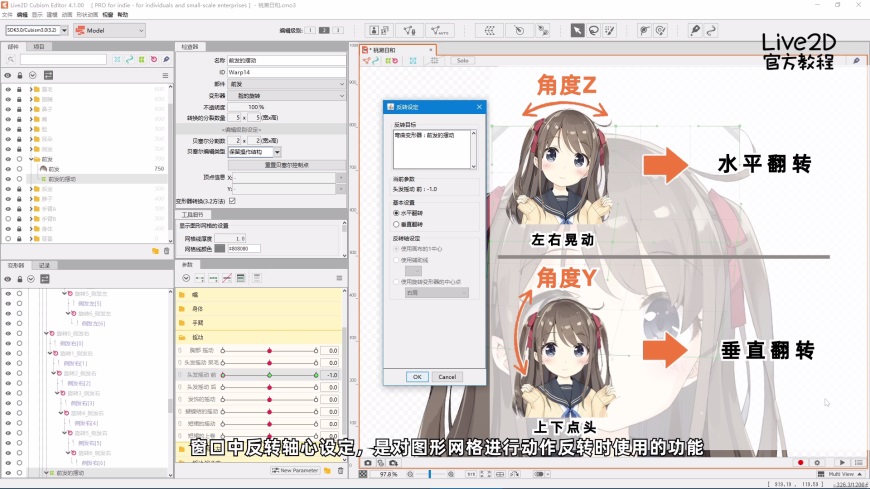Switch to the 记录 tab in deformer panel
870x489 pixels.
44,265
